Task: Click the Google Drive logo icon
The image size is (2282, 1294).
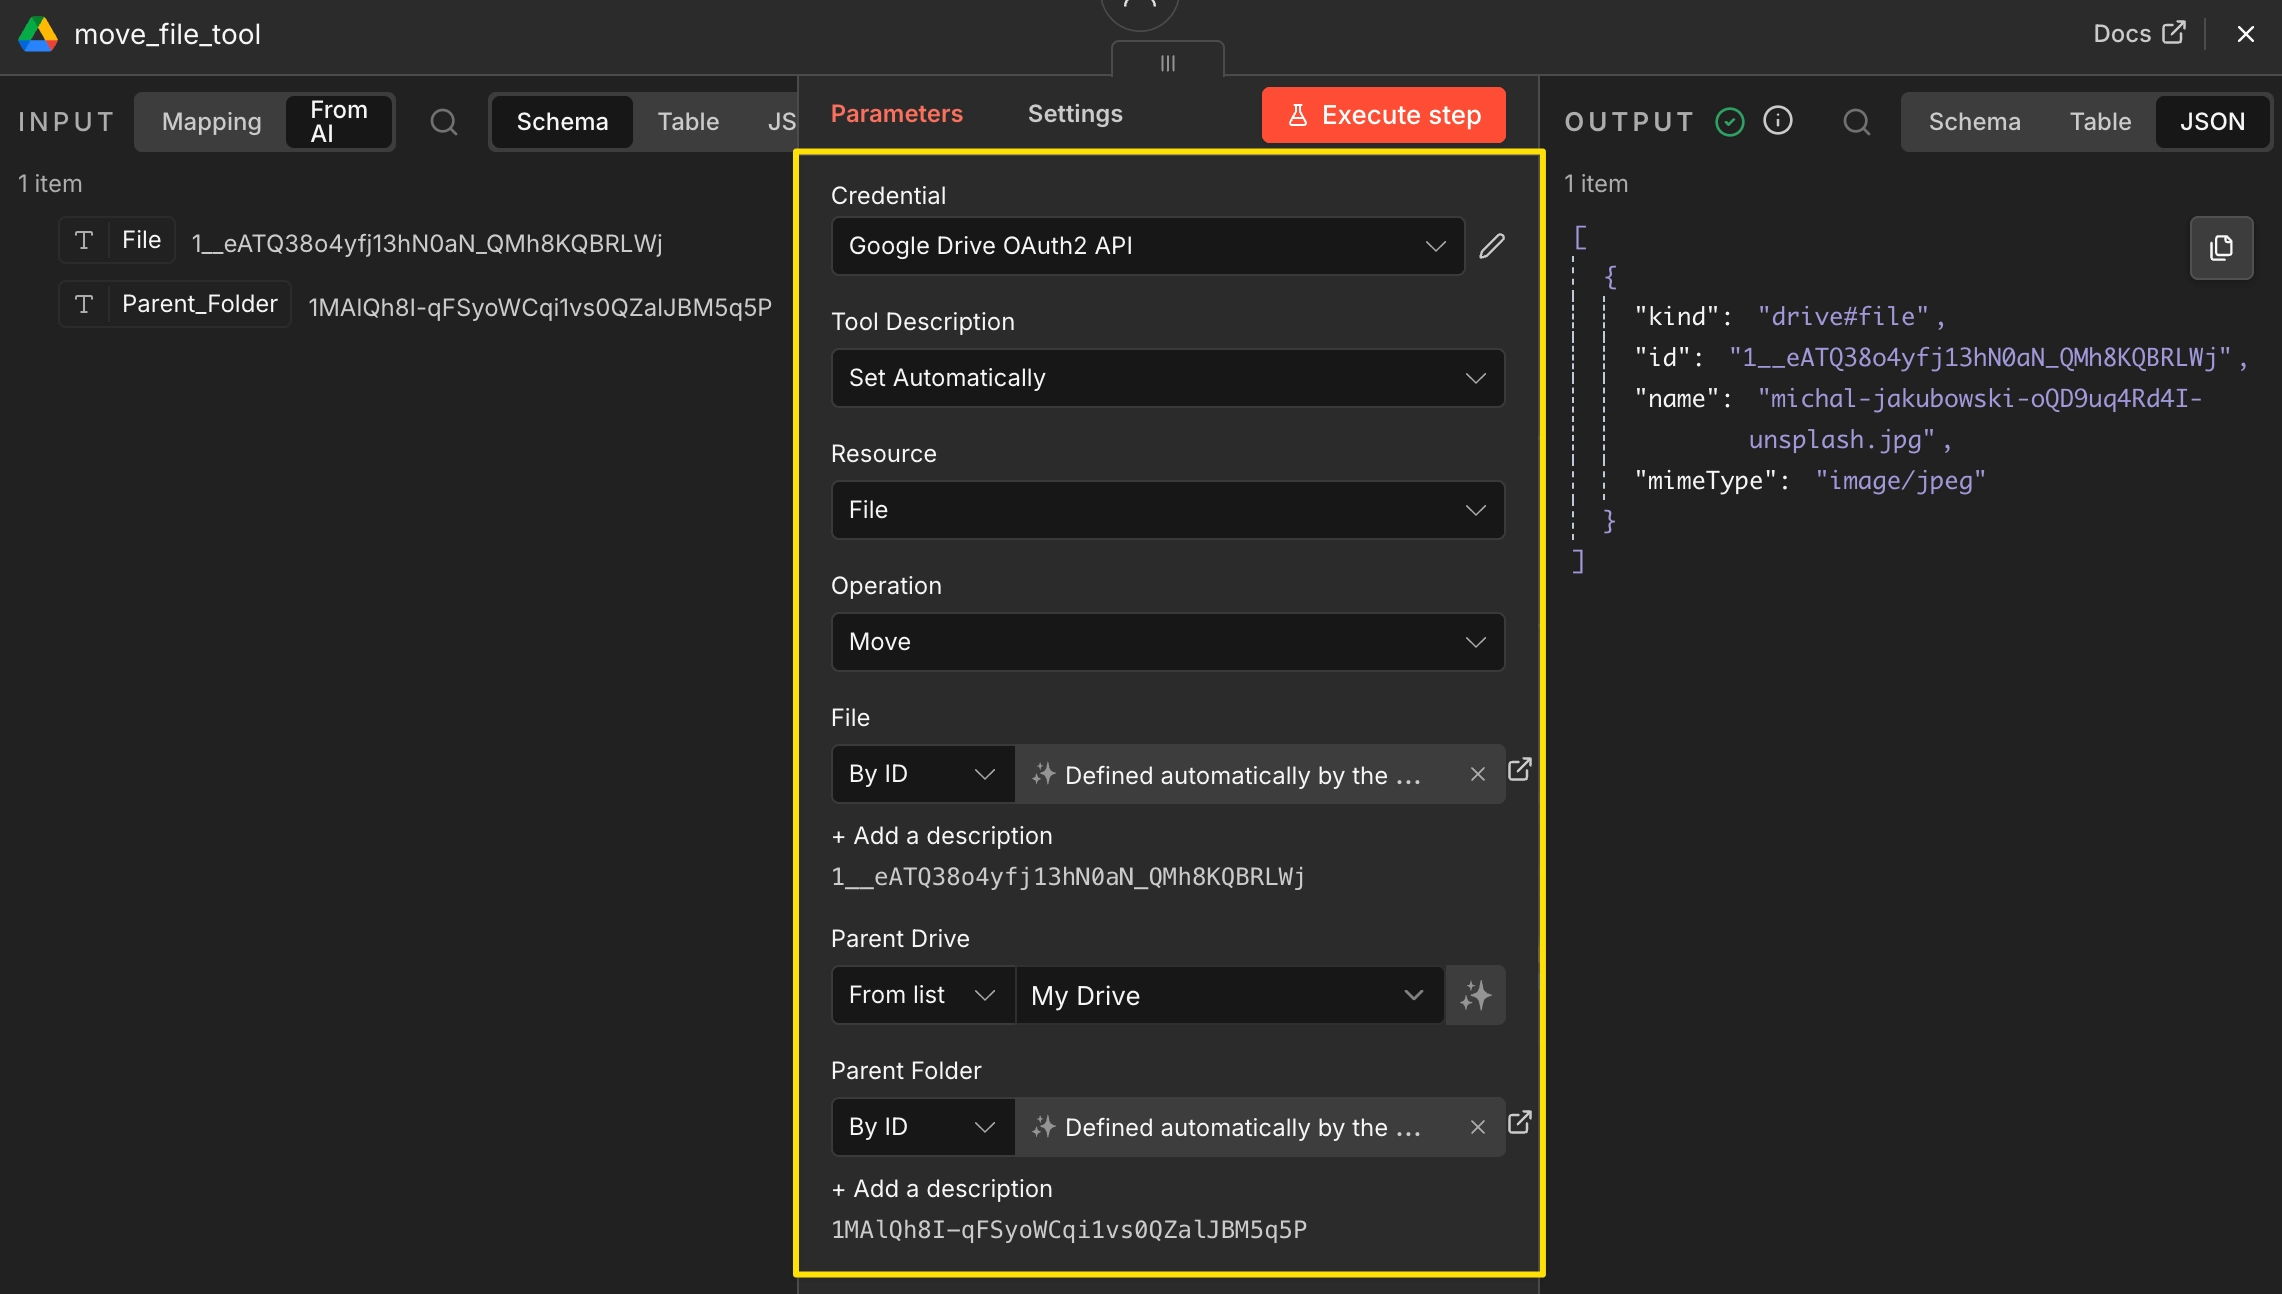Action: point(38,35)
